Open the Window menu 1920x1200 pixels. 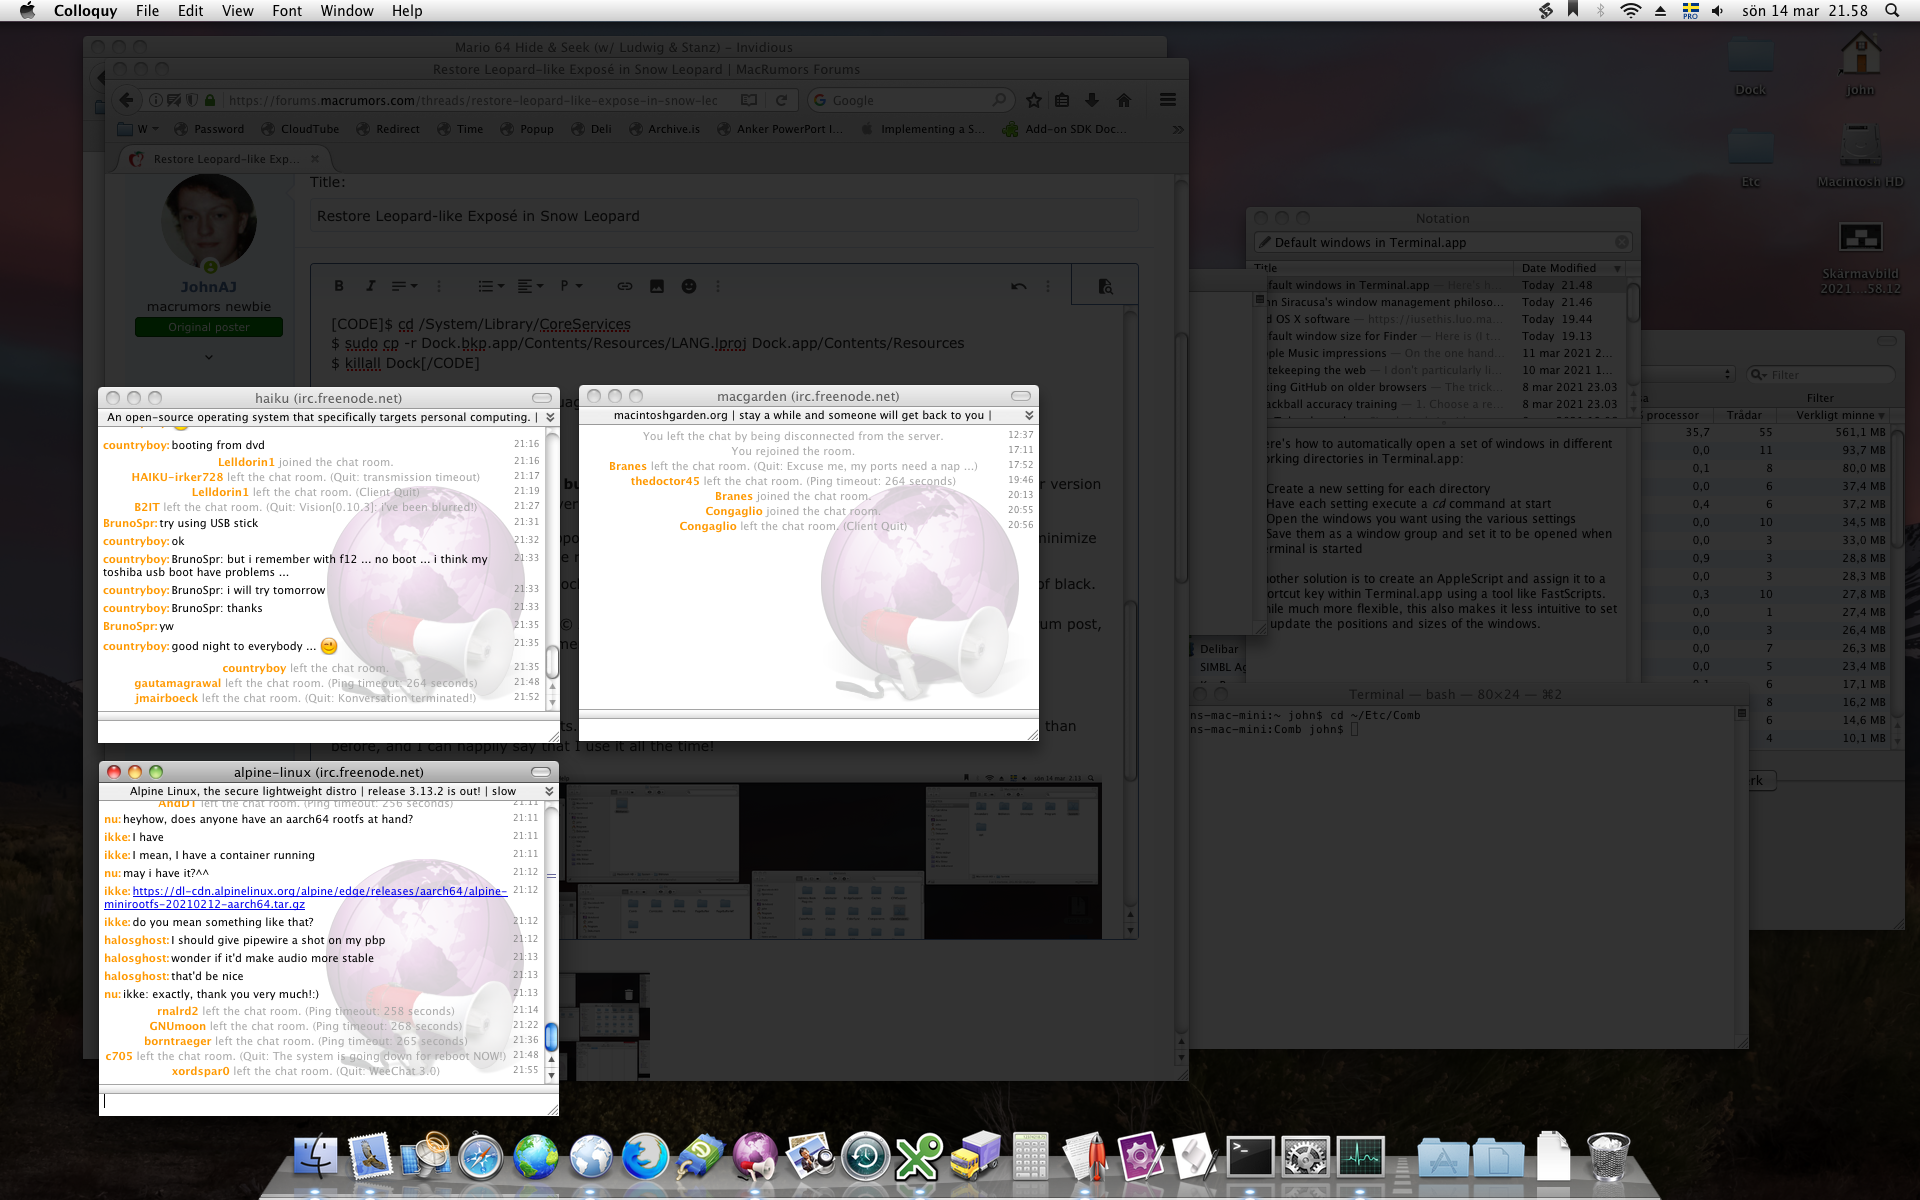pyautogui.click(x=346, y=11)
